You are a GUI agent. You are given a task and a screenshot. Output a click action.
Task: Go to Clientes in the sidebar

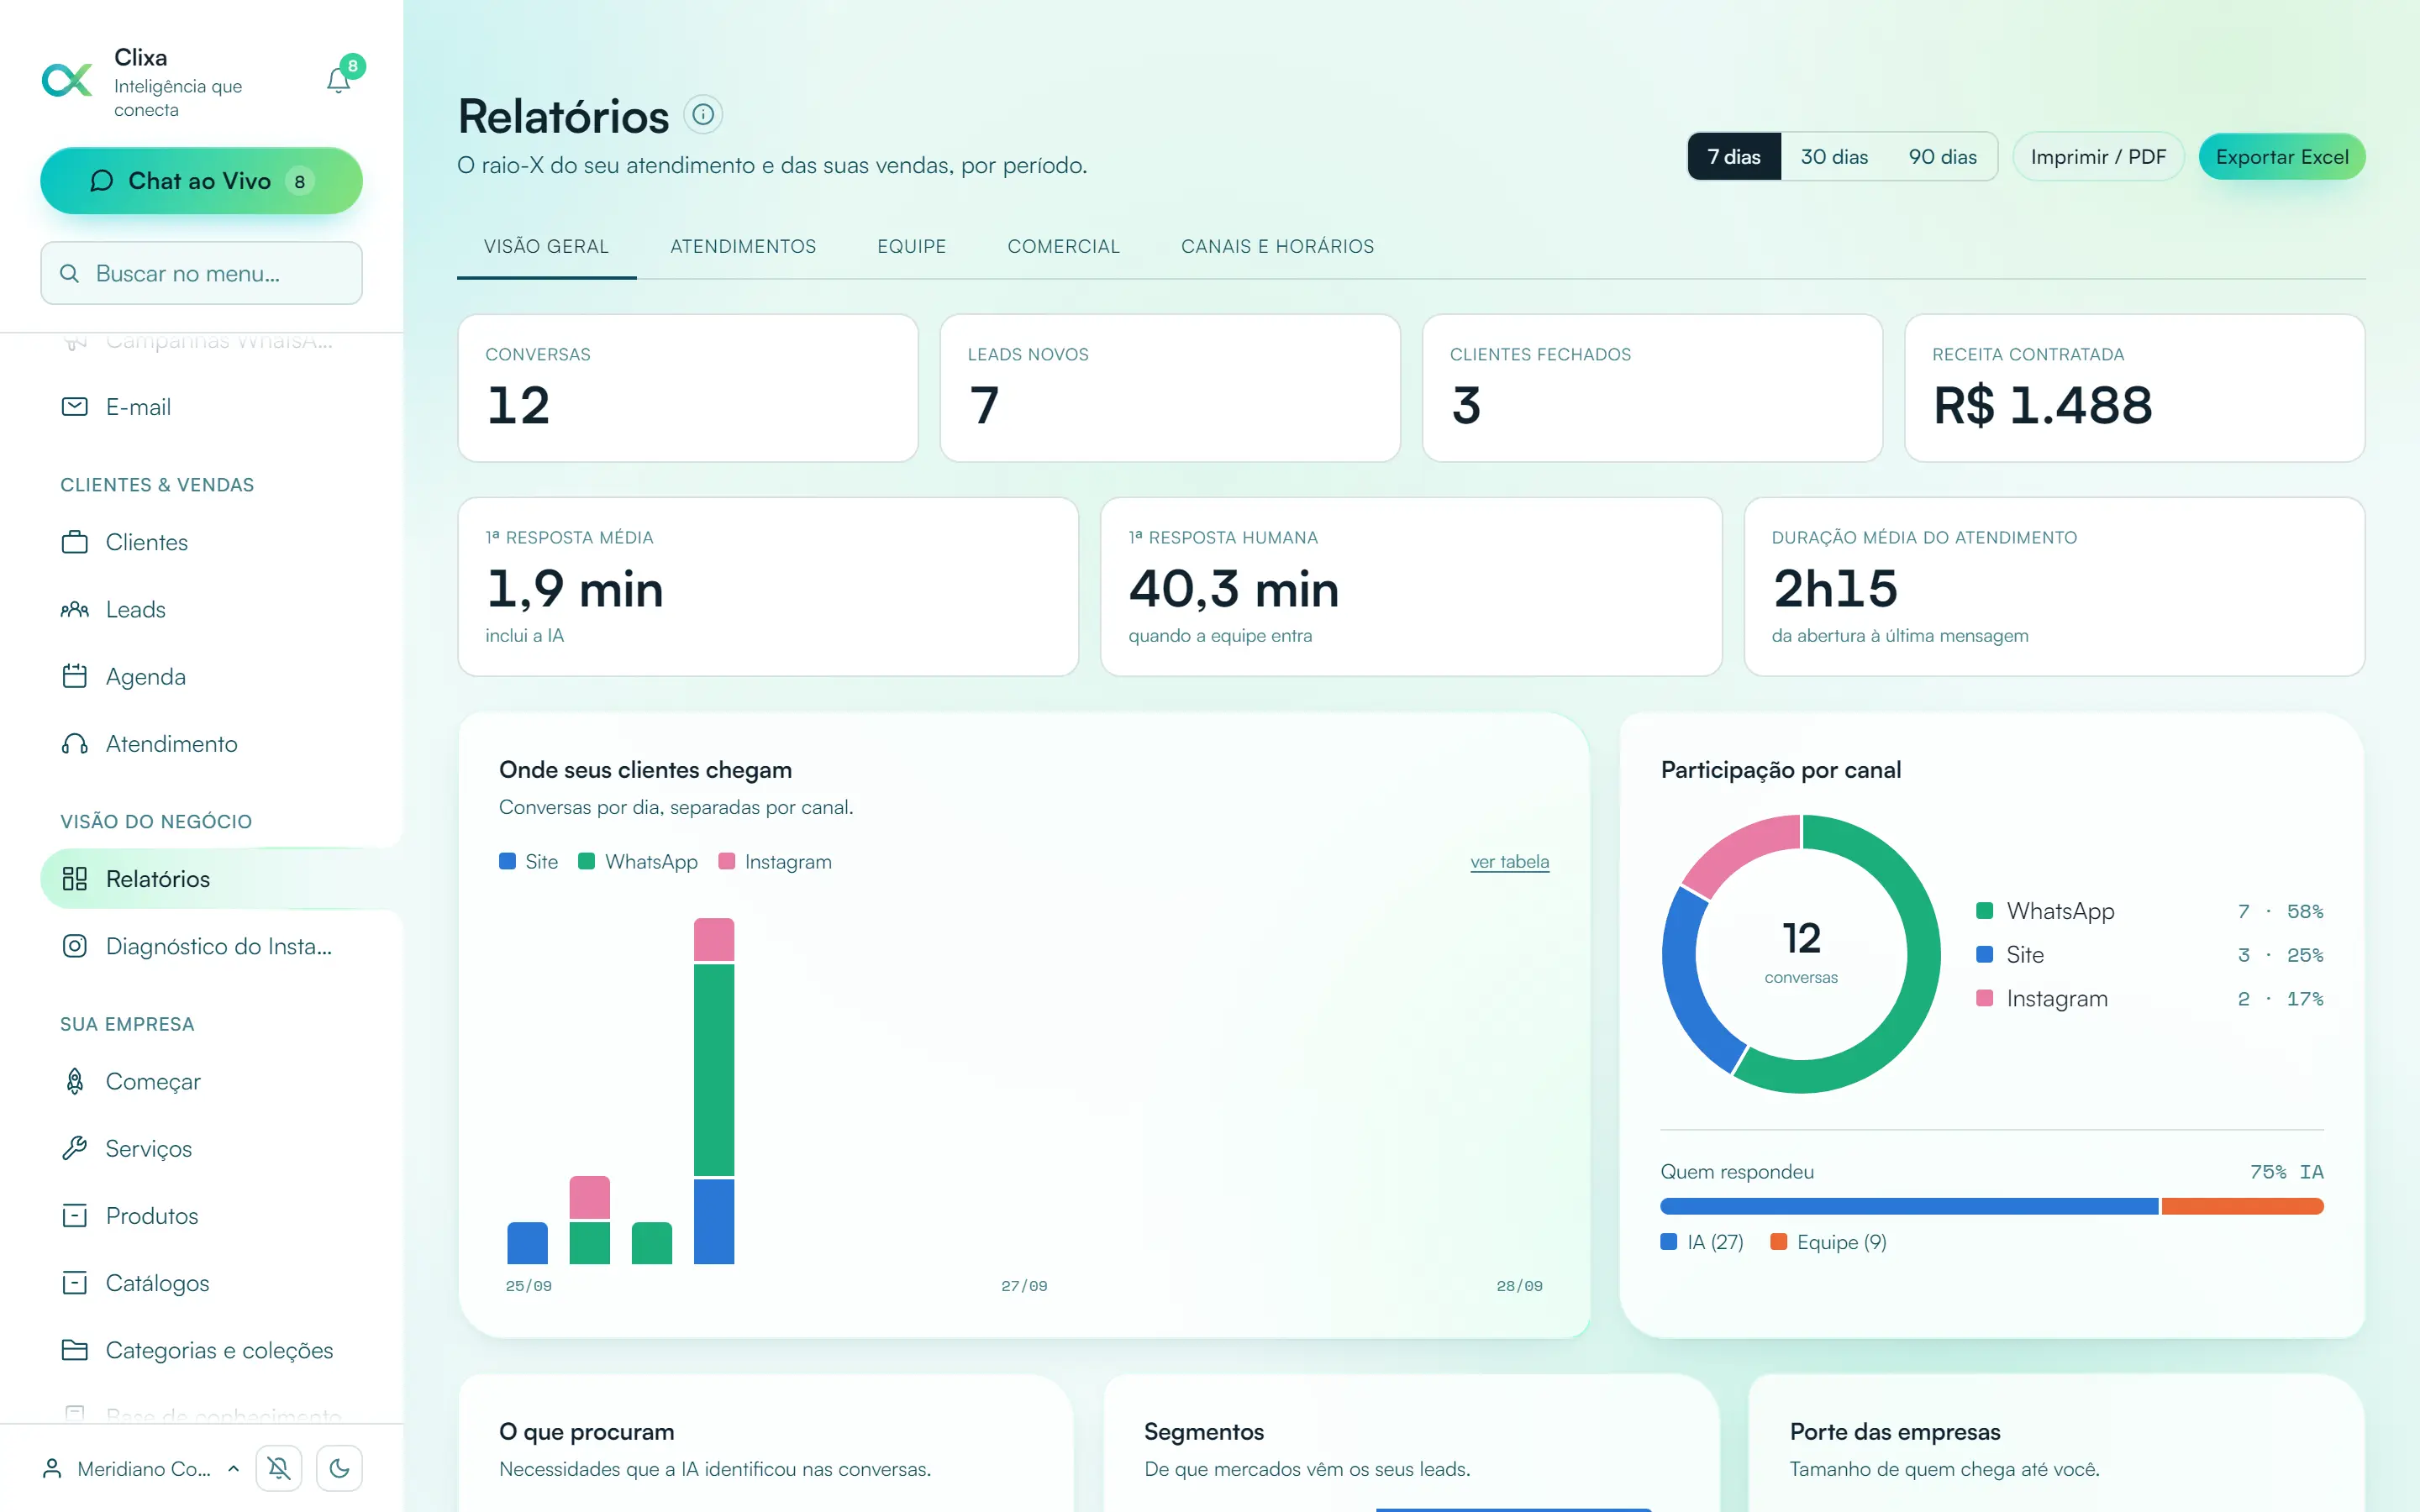[x=201, y=542]
